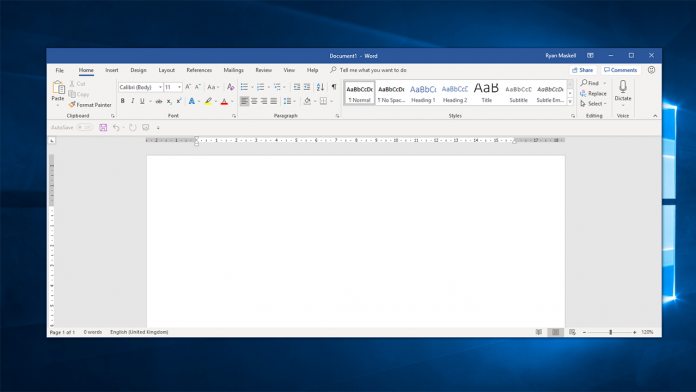Image resolution: width=696 pixels, height=392 pixels.
Task: Open the Shading paint bucket
Action: [307, 101]
